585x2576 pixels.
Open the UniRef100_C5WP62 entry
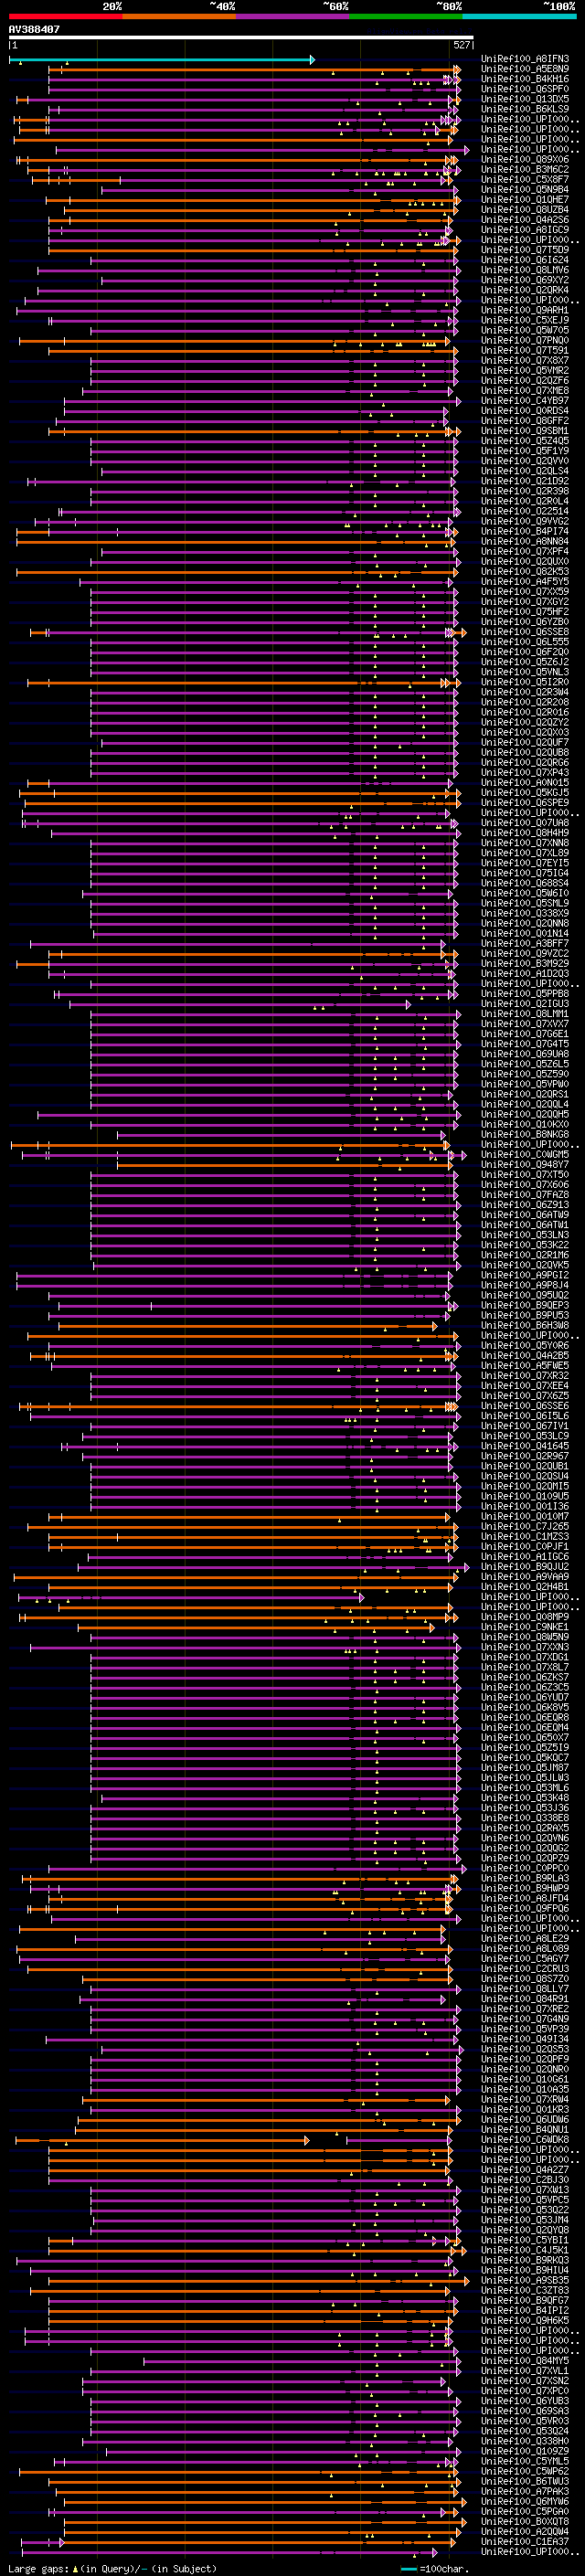point(525,2471)
